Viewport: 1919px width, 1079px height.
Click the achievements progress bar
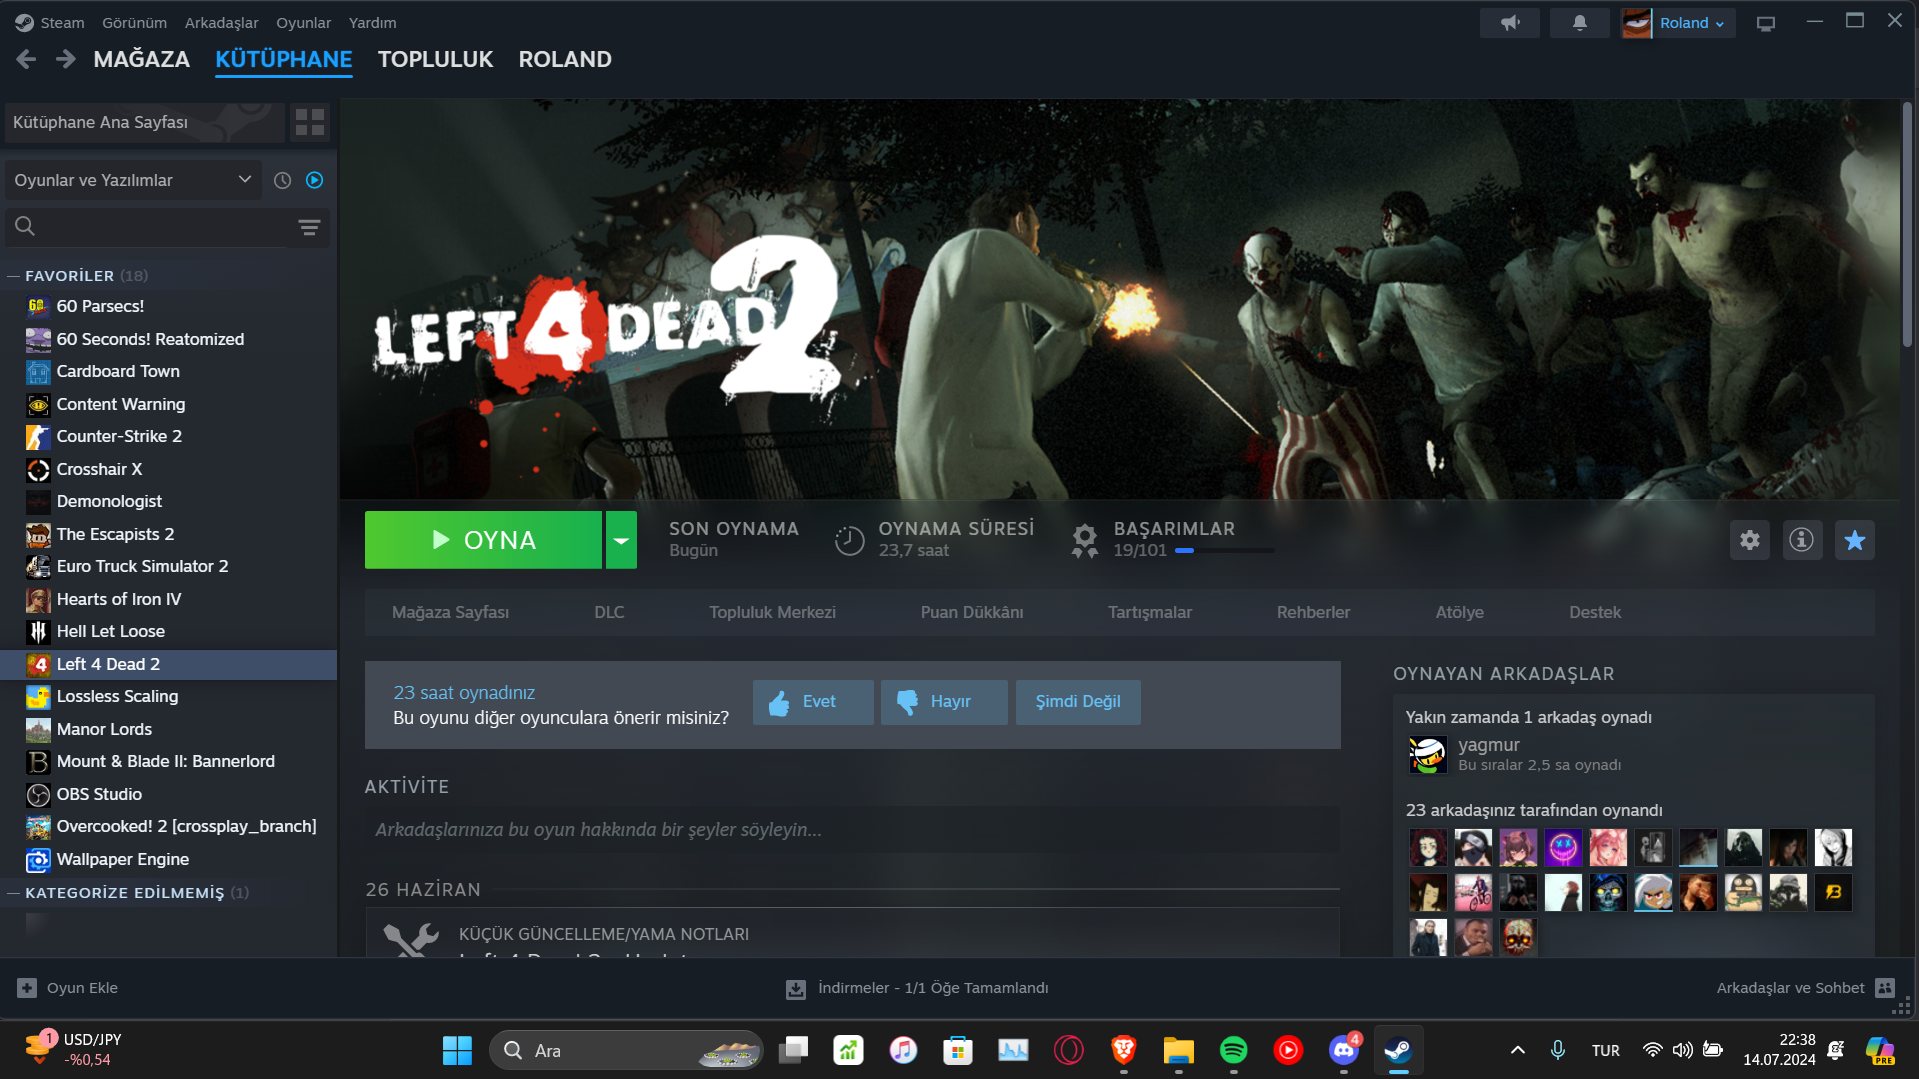1224,551
